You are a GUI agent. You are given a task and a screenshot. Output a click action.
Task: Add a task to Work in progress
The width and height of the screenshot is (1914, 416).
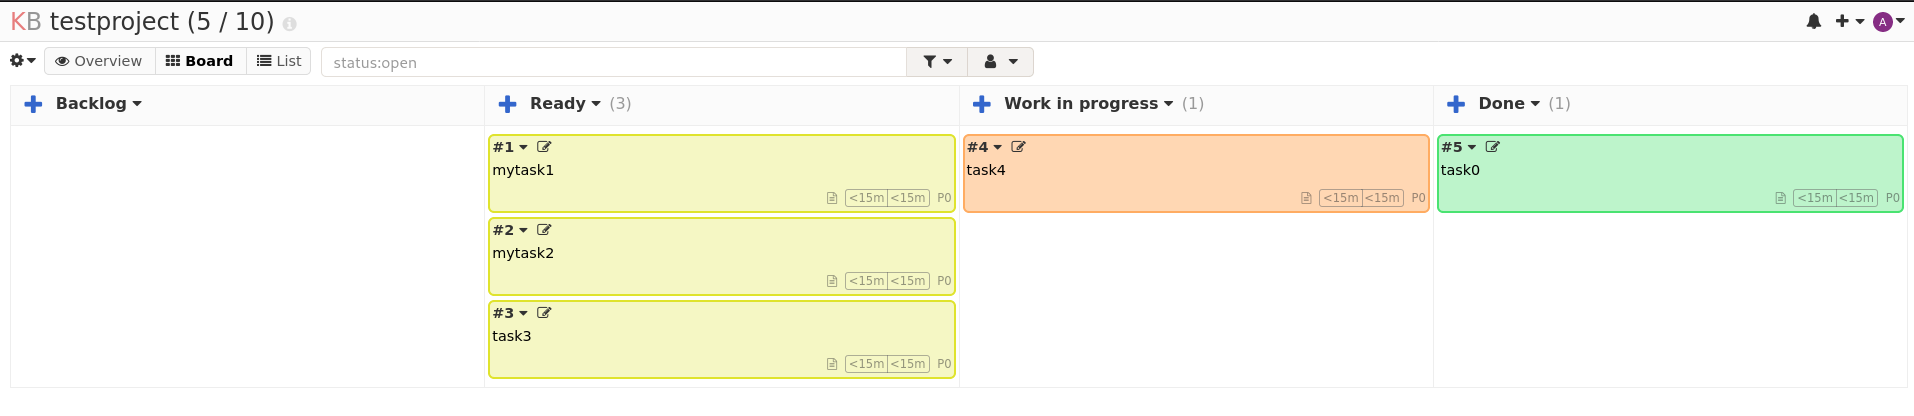click(982, 104)
